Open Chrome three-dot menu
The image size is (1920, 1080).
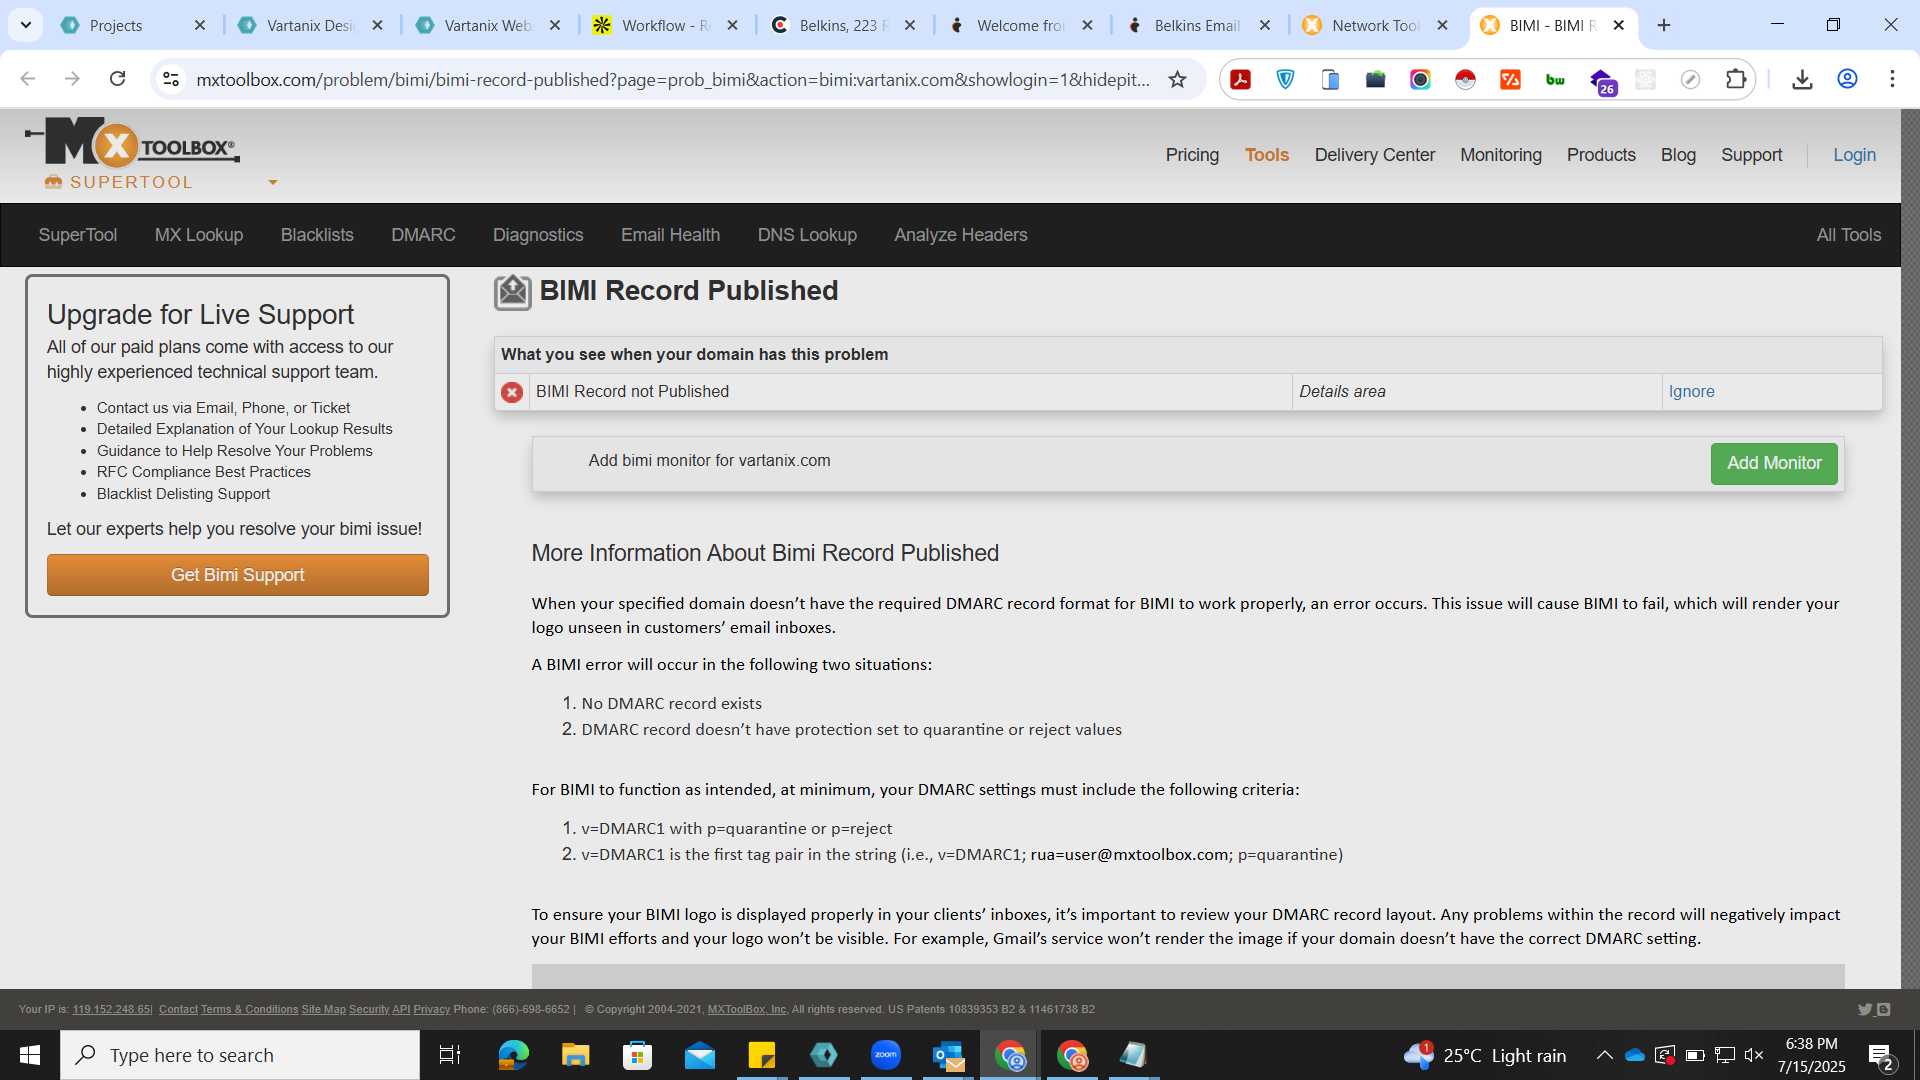(1892, 79)
